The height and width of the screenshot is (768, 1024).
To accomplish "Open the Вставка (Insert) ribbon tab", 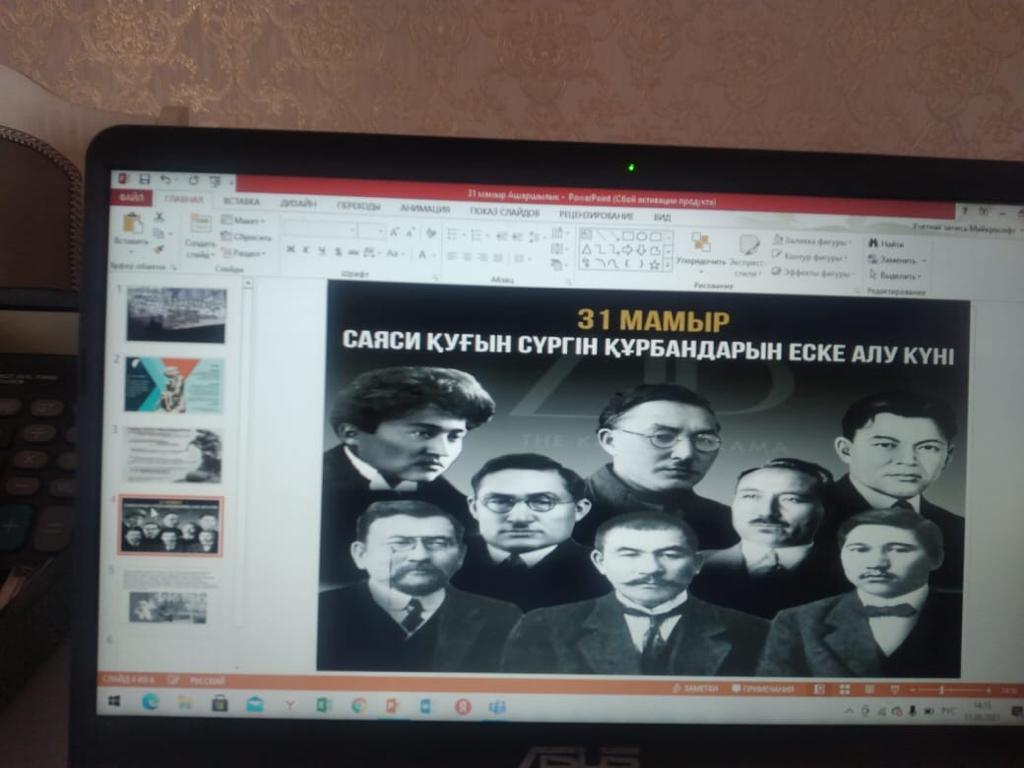I will tap(241, 201).
